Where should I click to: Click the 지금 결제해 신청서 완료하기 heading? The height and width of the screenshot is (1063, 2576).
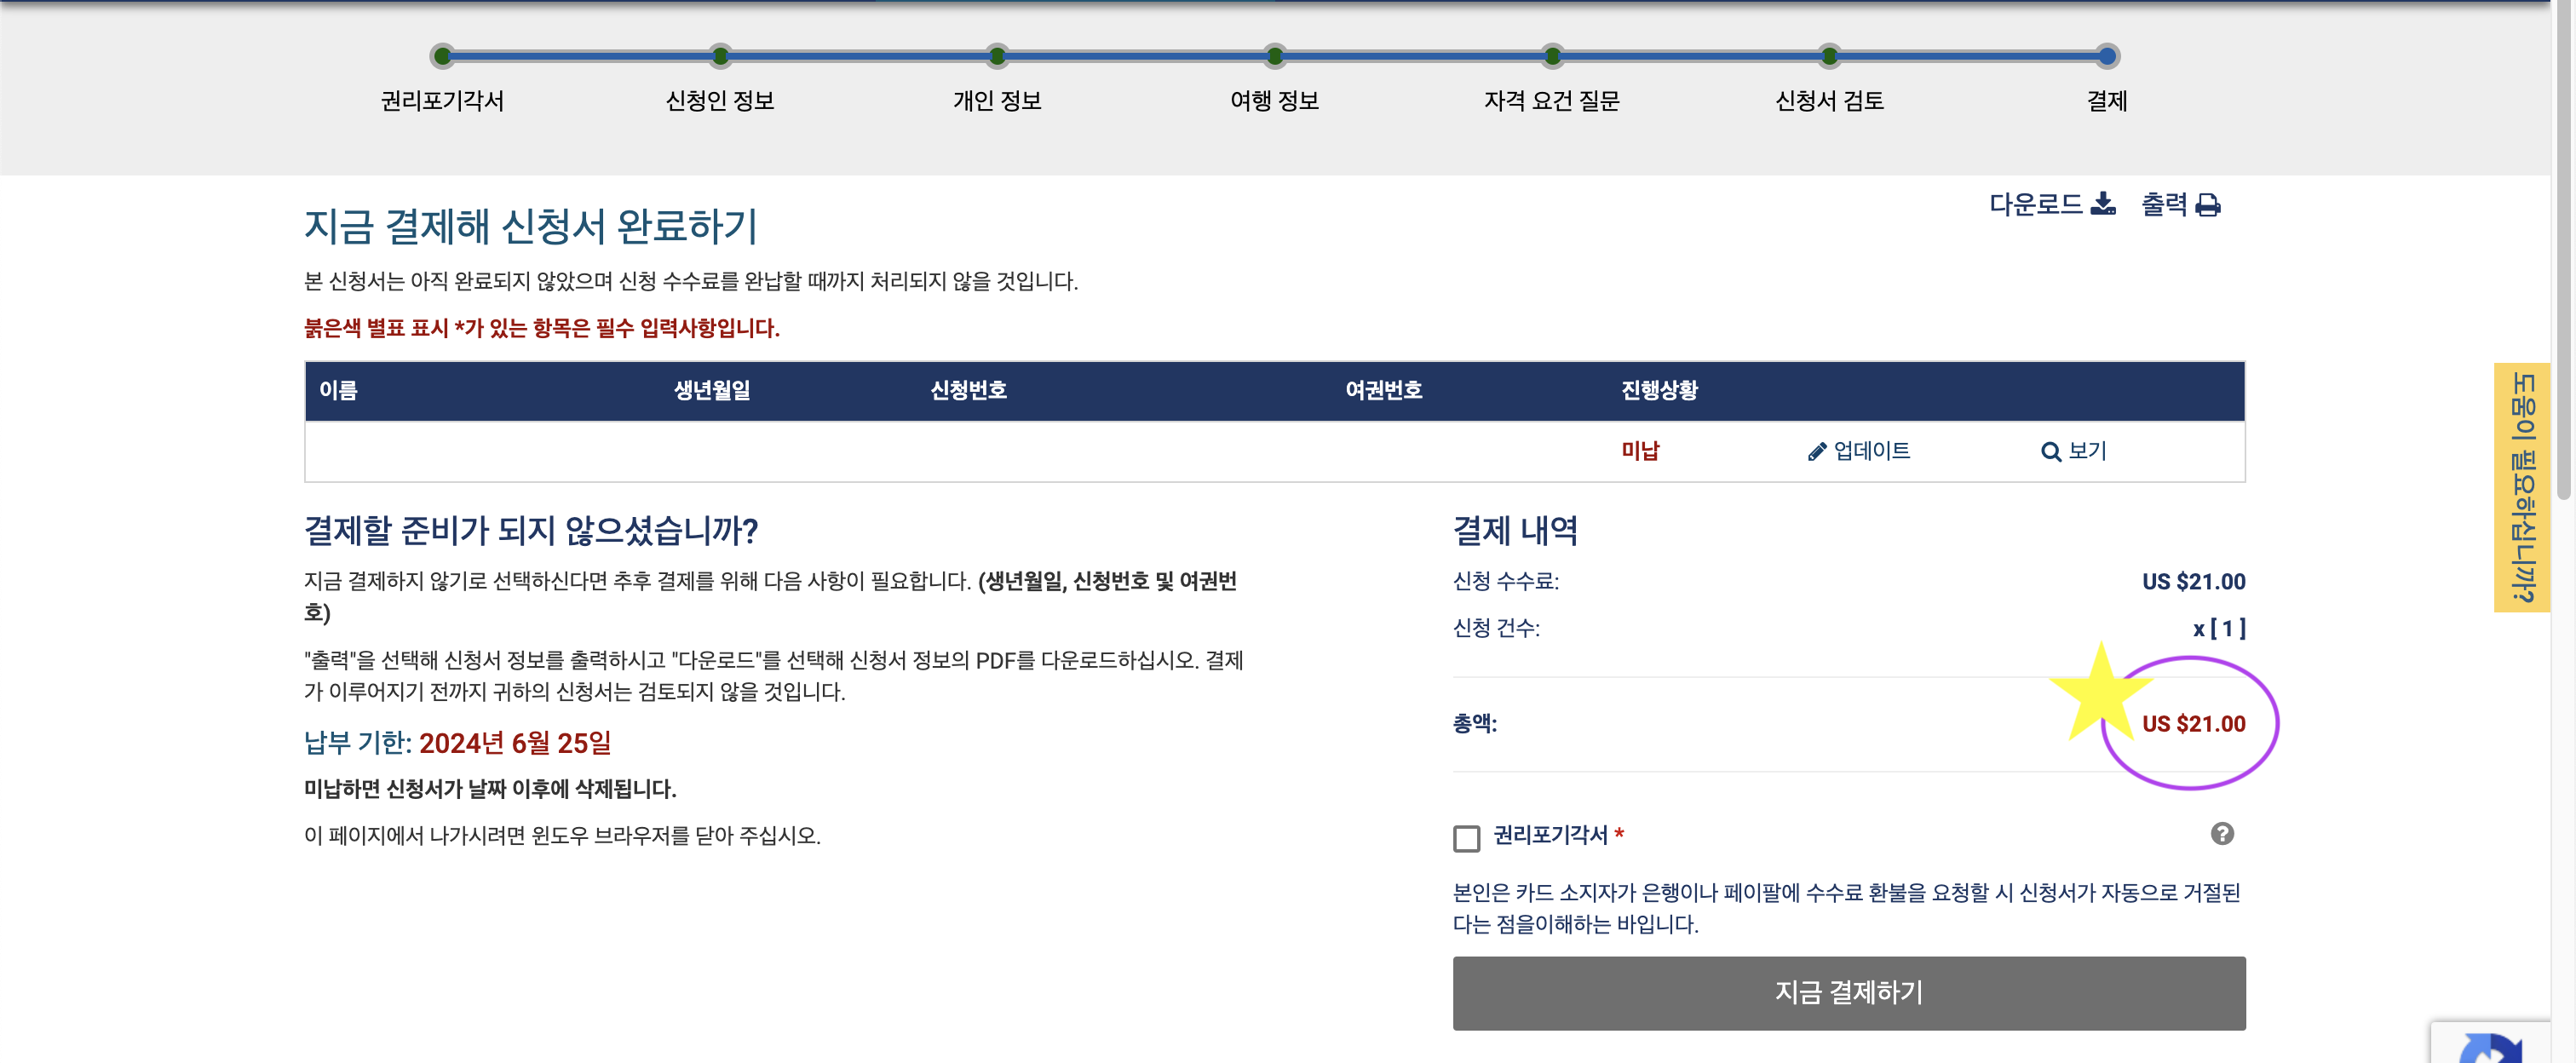(x=531, y=226)
